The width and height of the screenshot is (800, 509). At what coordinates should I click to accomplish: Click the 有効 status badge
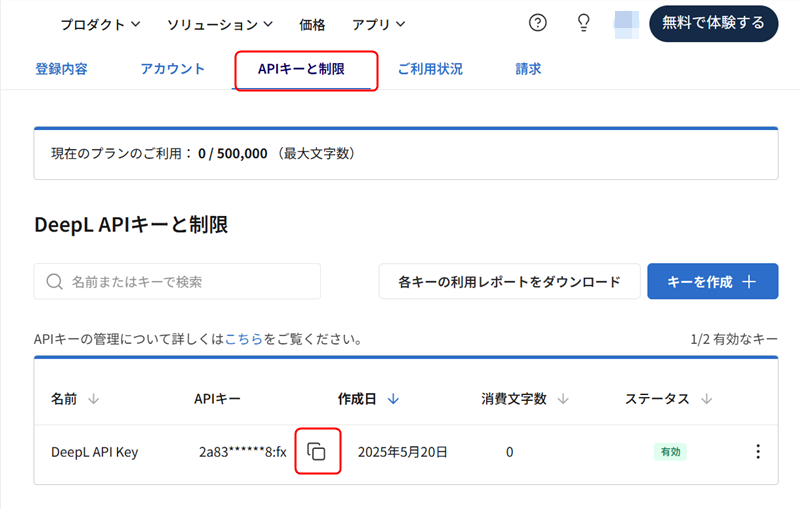670,451
